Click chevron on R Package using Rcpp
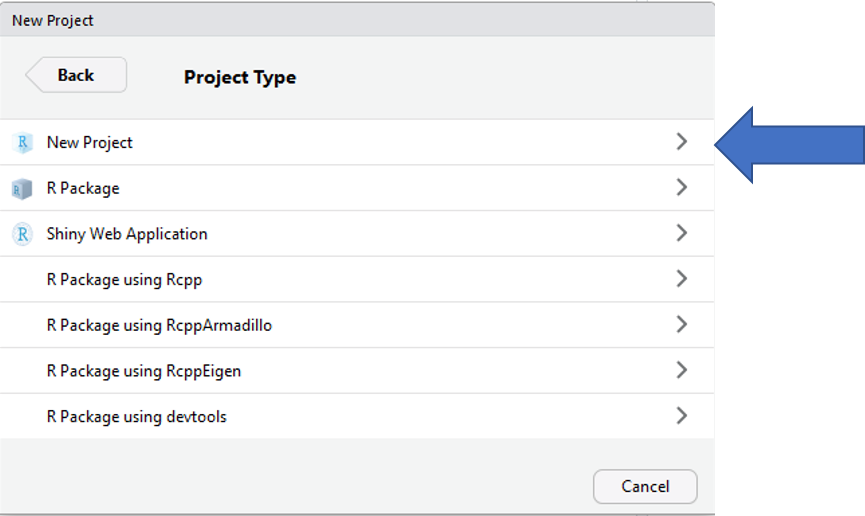The width and height of the screenshot is (865, 516). [682, 279]
